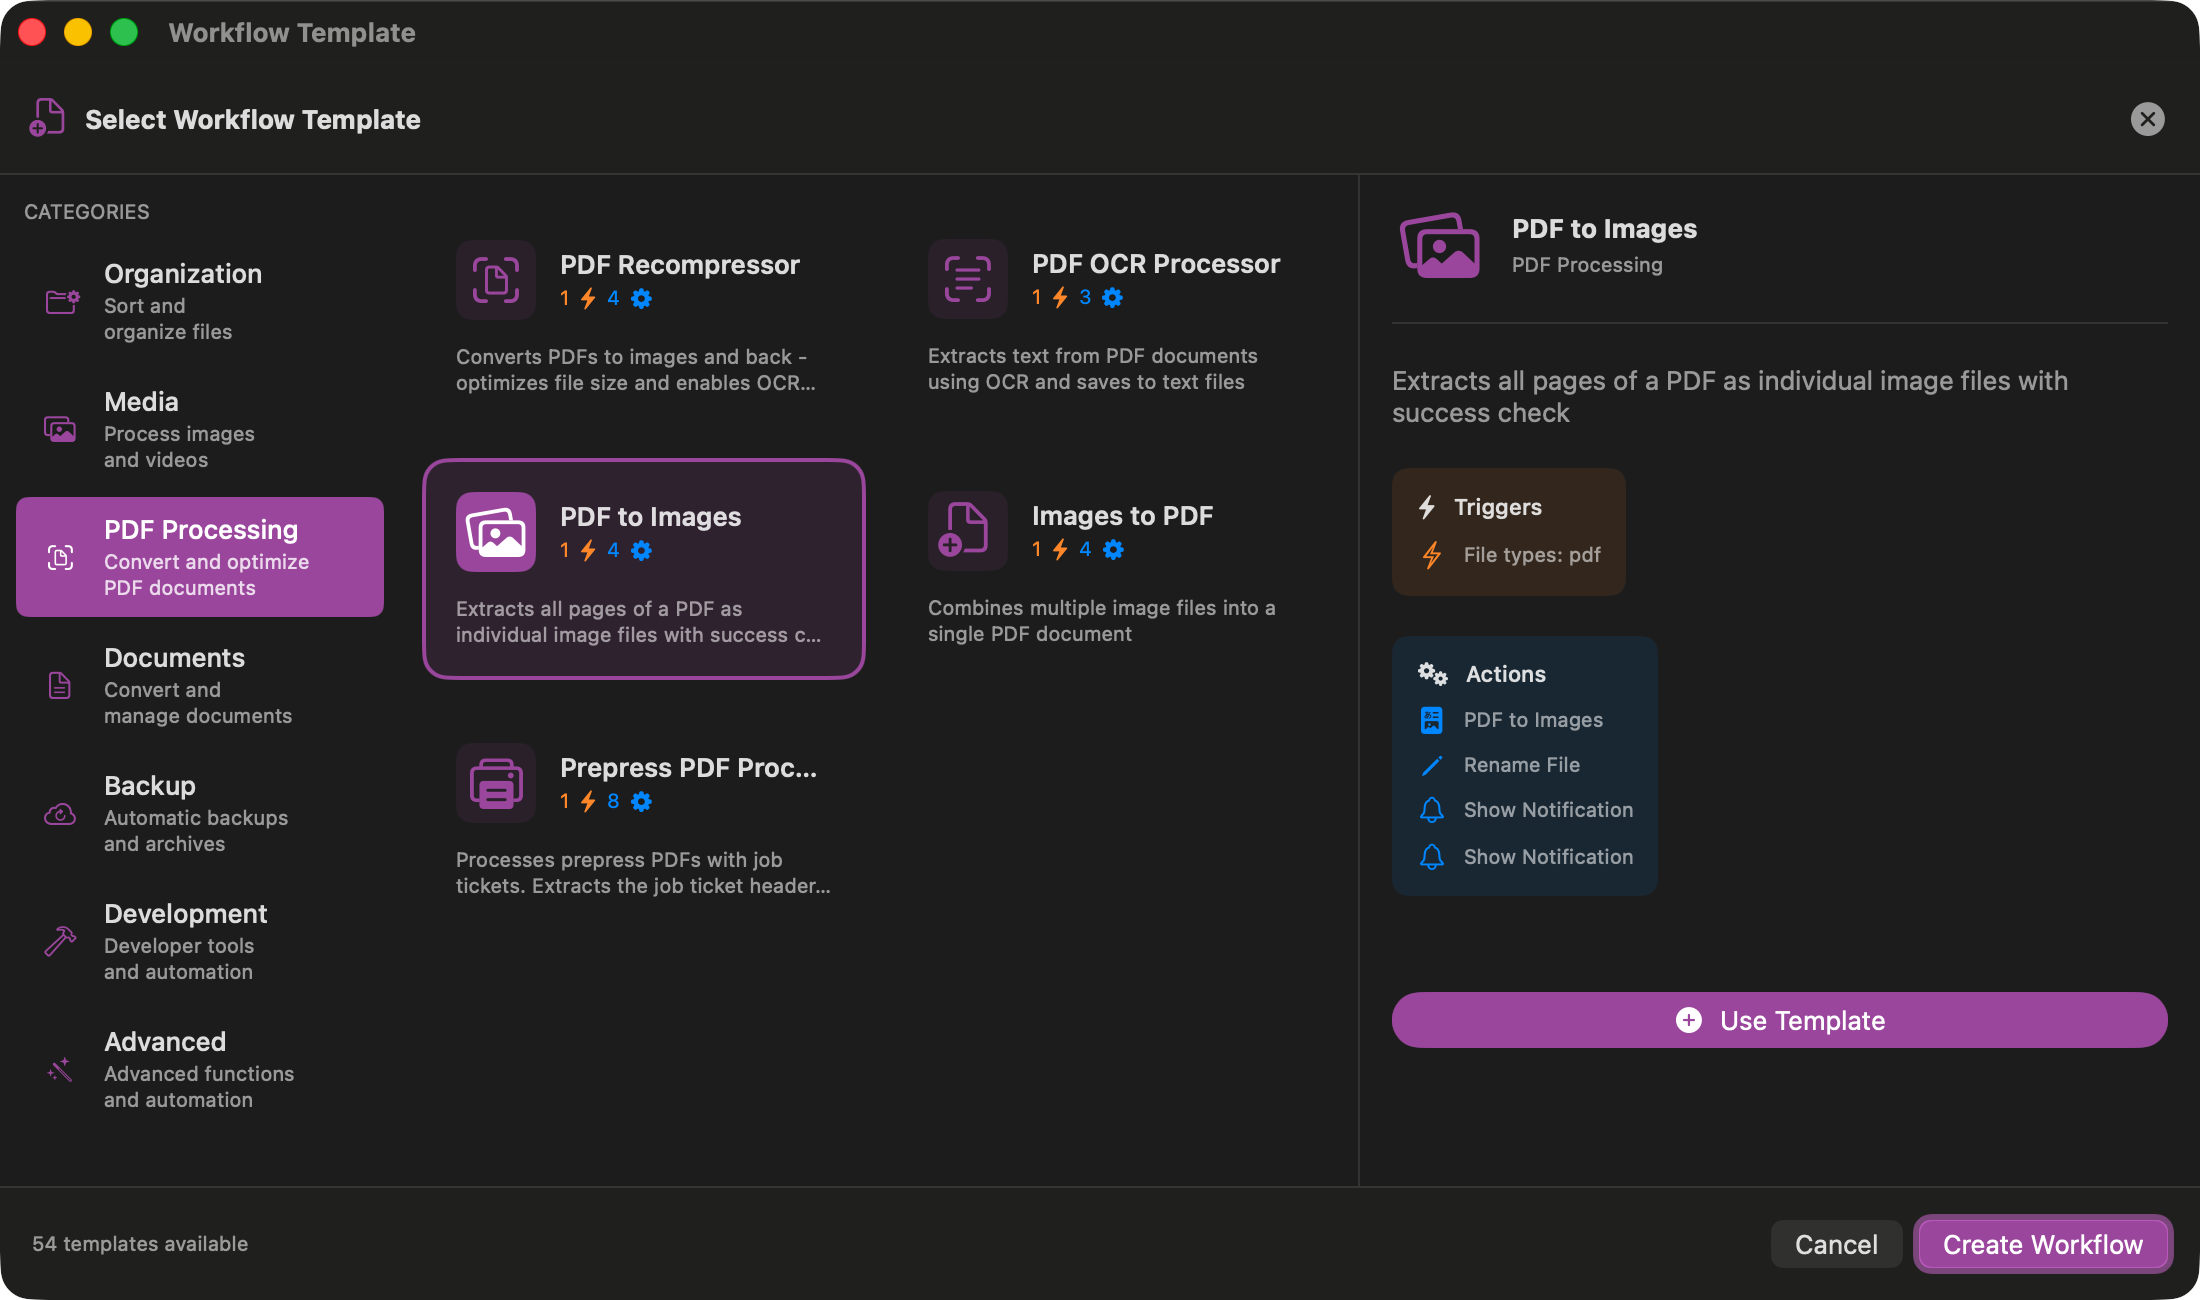Click the PDF Processing sidebar document icon
This screenshot has width=2200, height=1300.
[x=61, y=557]
